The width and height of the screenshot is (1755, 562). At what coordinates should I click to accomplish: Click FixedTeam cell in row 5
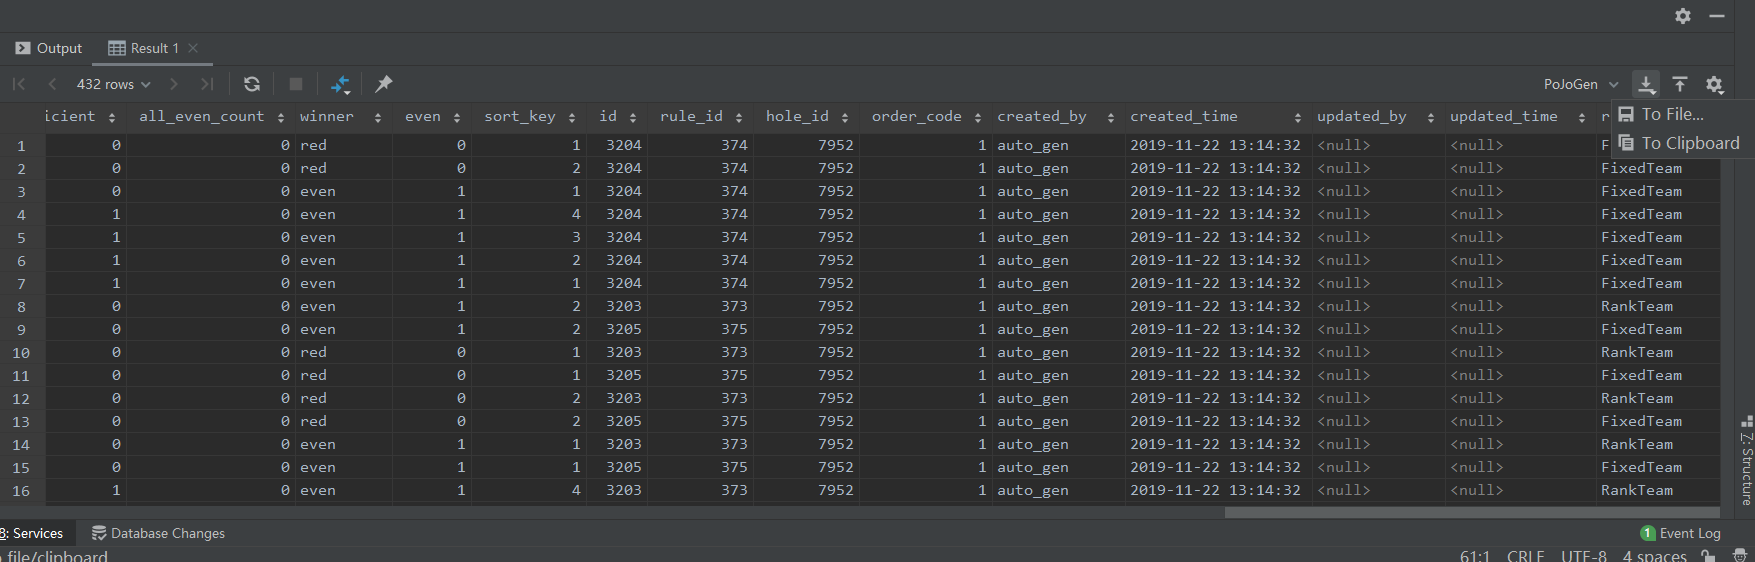pos(1658,237)
